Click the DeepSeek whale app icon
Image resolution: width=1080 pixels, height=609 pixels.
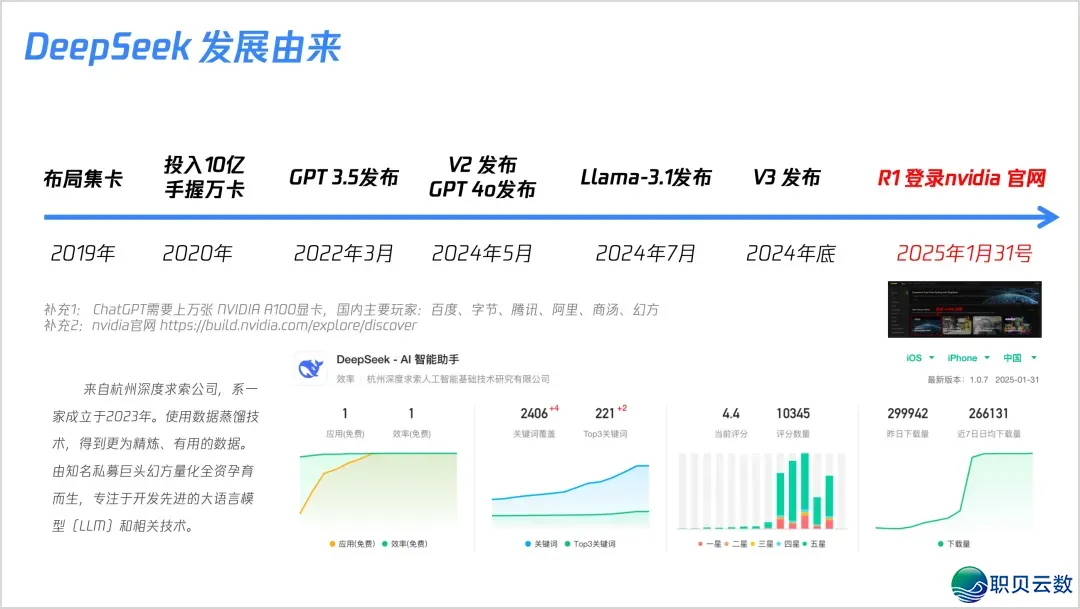pyautogui.click(x=310, y=369)
